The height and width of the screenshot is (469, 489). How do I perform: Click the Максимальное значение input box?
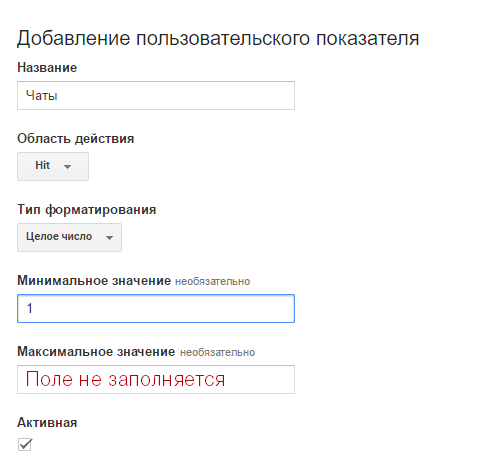pos(156,379)
